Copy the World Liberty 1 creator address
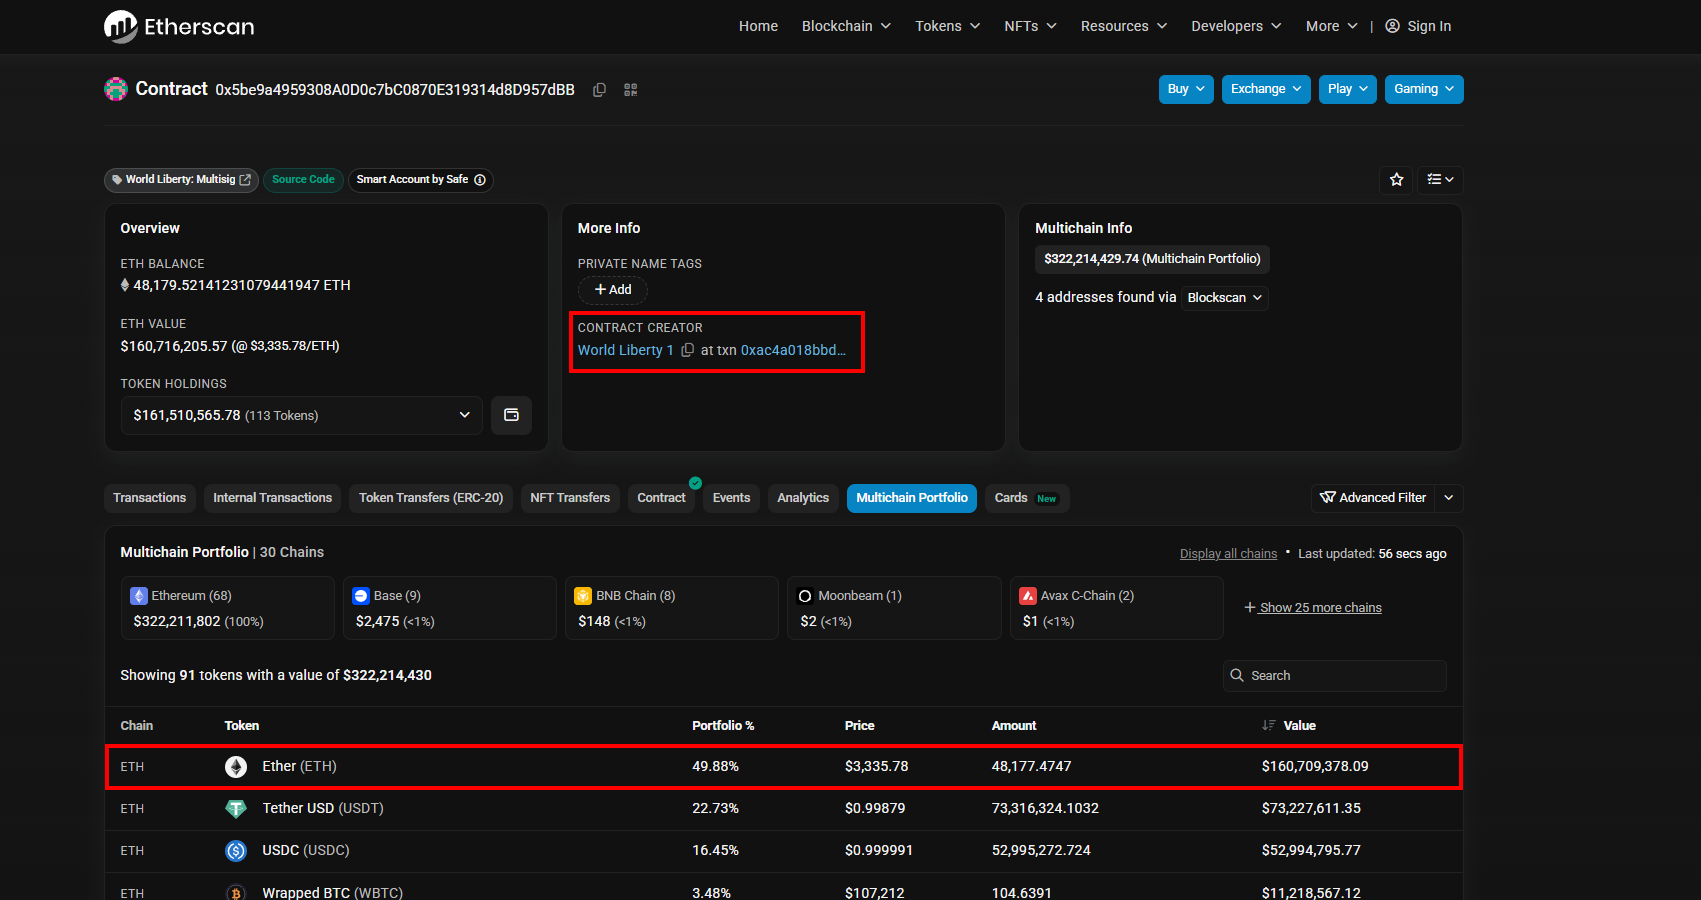 pos(687,350)
